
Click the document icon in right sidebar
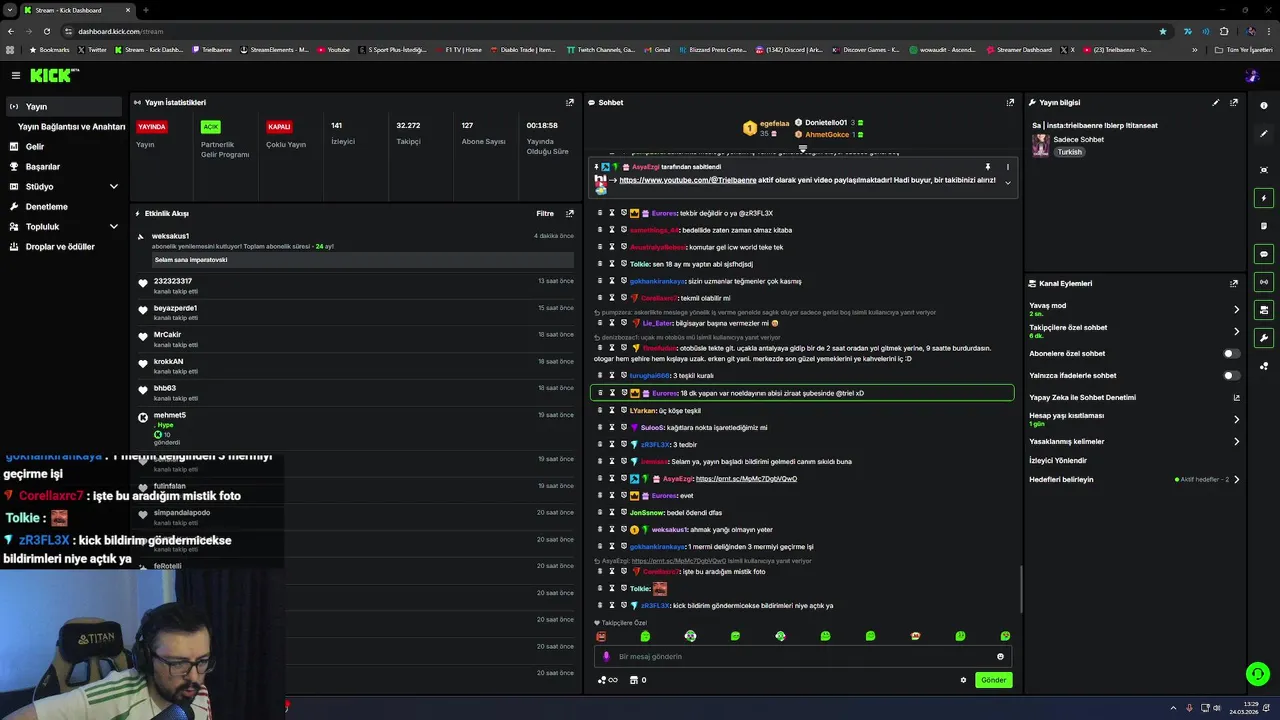coord(1264,226)
